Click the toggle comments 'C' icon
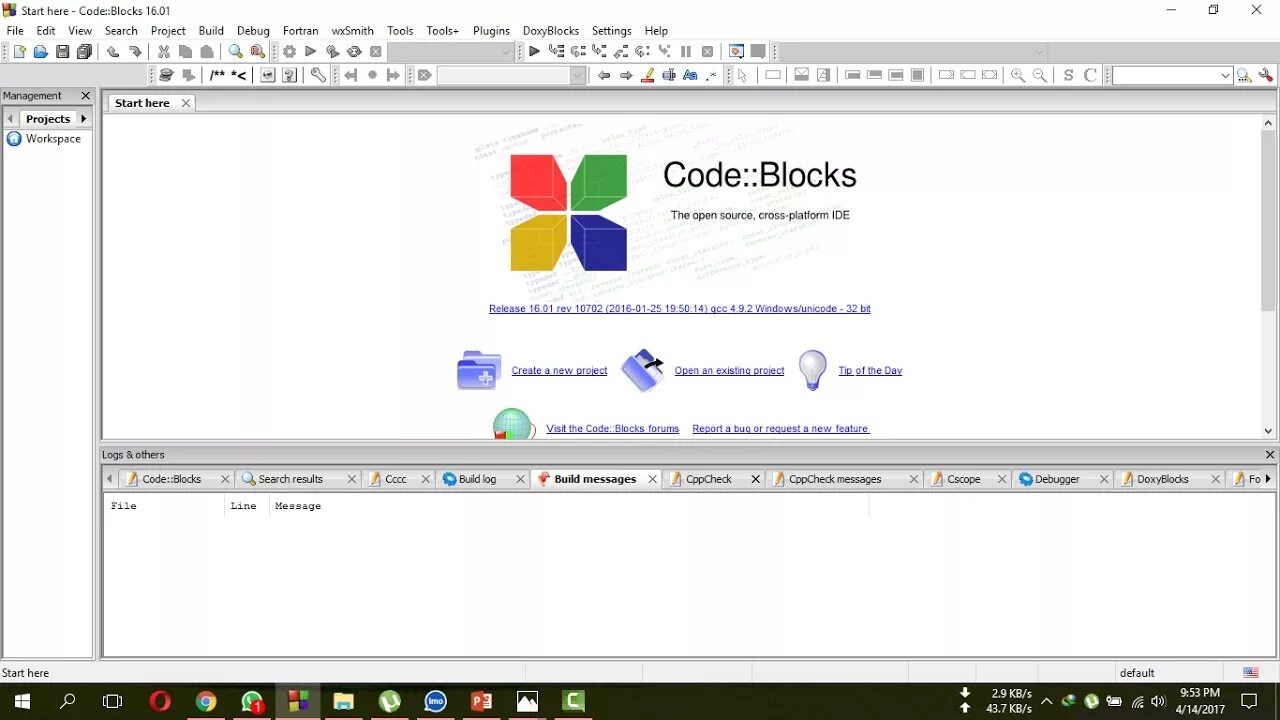This screenshot has height=720, width=1280. [x=1090, y=76]
